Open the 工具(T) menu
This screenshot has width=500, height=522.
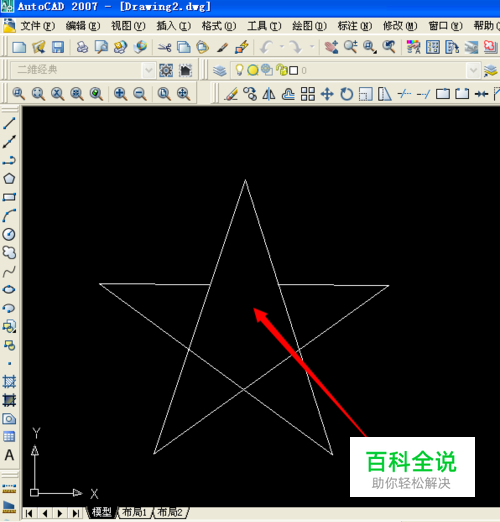(x=264, y=26)
